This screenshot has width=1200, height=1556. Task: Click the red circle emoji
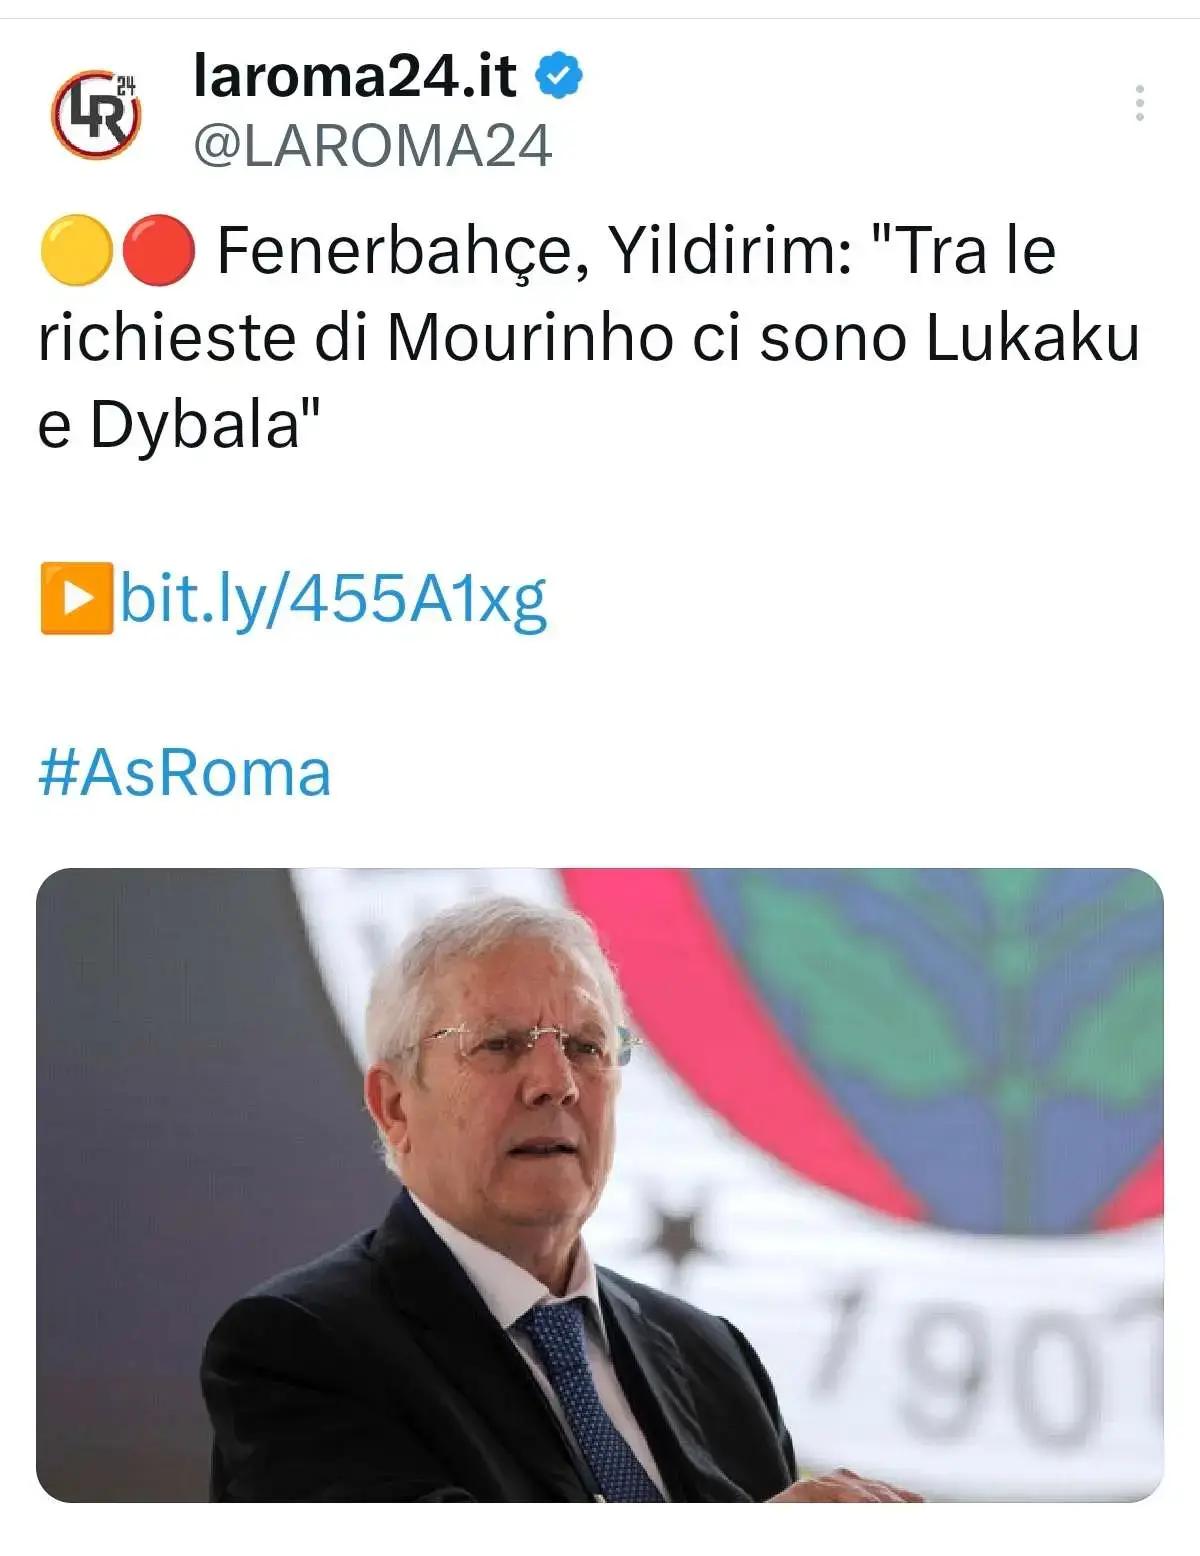(158, 250)
